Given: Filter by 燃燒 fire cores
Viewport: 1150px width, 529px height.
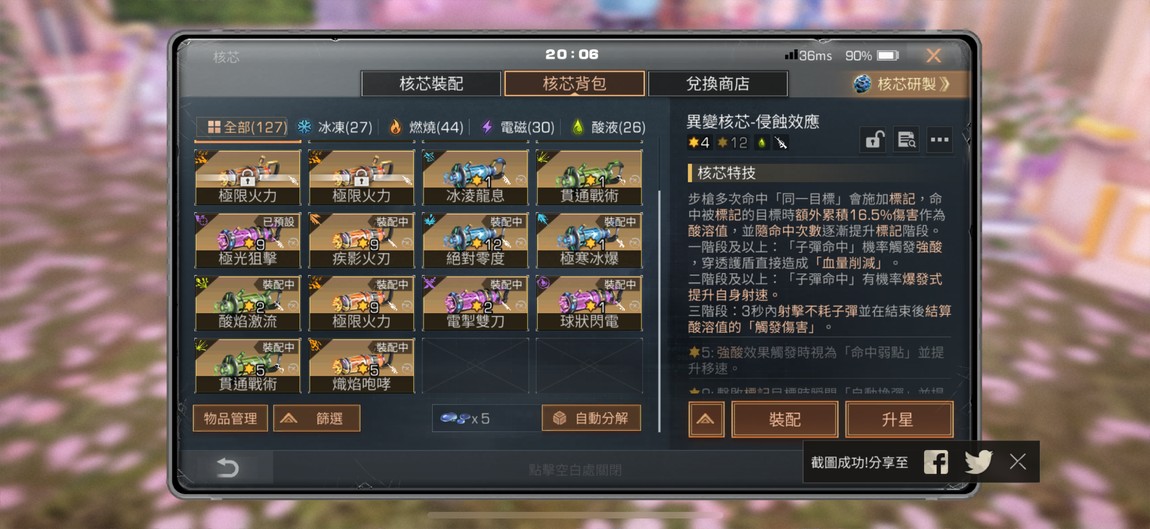Looking at the screenshot, I should (426, 127).
